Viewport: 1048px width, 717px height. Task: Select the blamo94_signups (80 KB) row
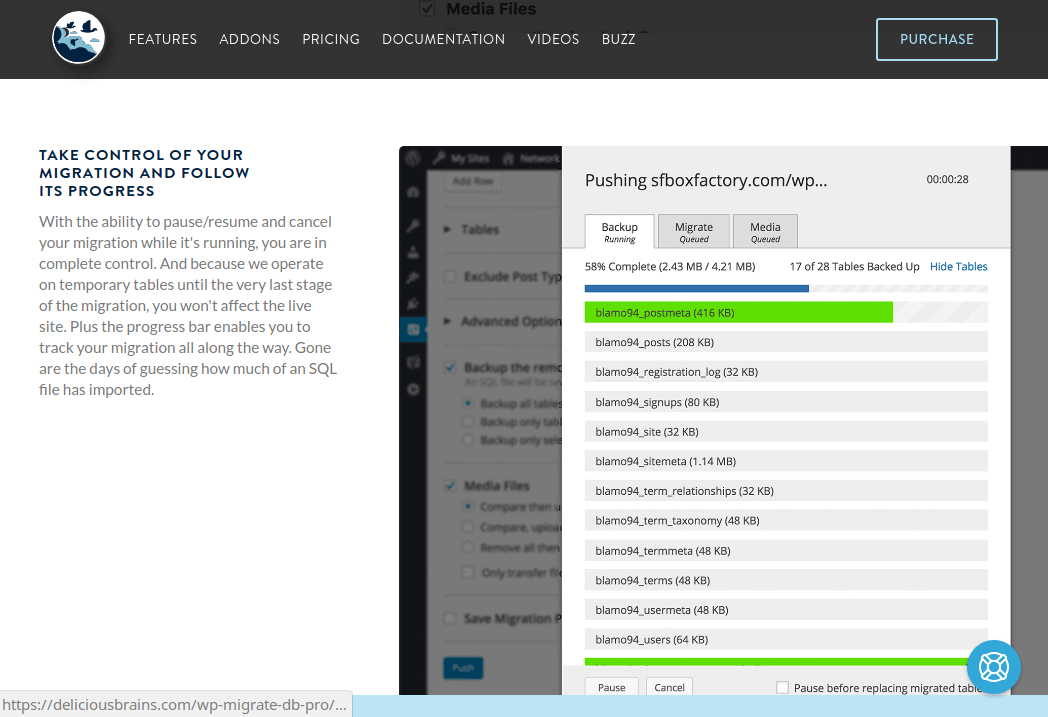coord(786,402)
